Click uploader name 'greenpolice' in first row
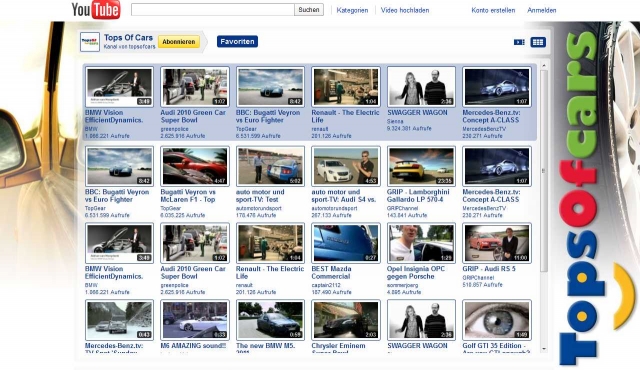The image size is (640, 370). [x=175, y=129]
